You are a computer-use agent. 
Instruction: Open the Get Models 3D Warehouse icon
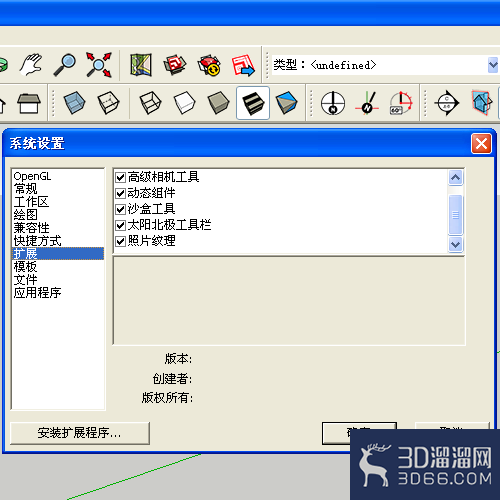click(175, 65)
